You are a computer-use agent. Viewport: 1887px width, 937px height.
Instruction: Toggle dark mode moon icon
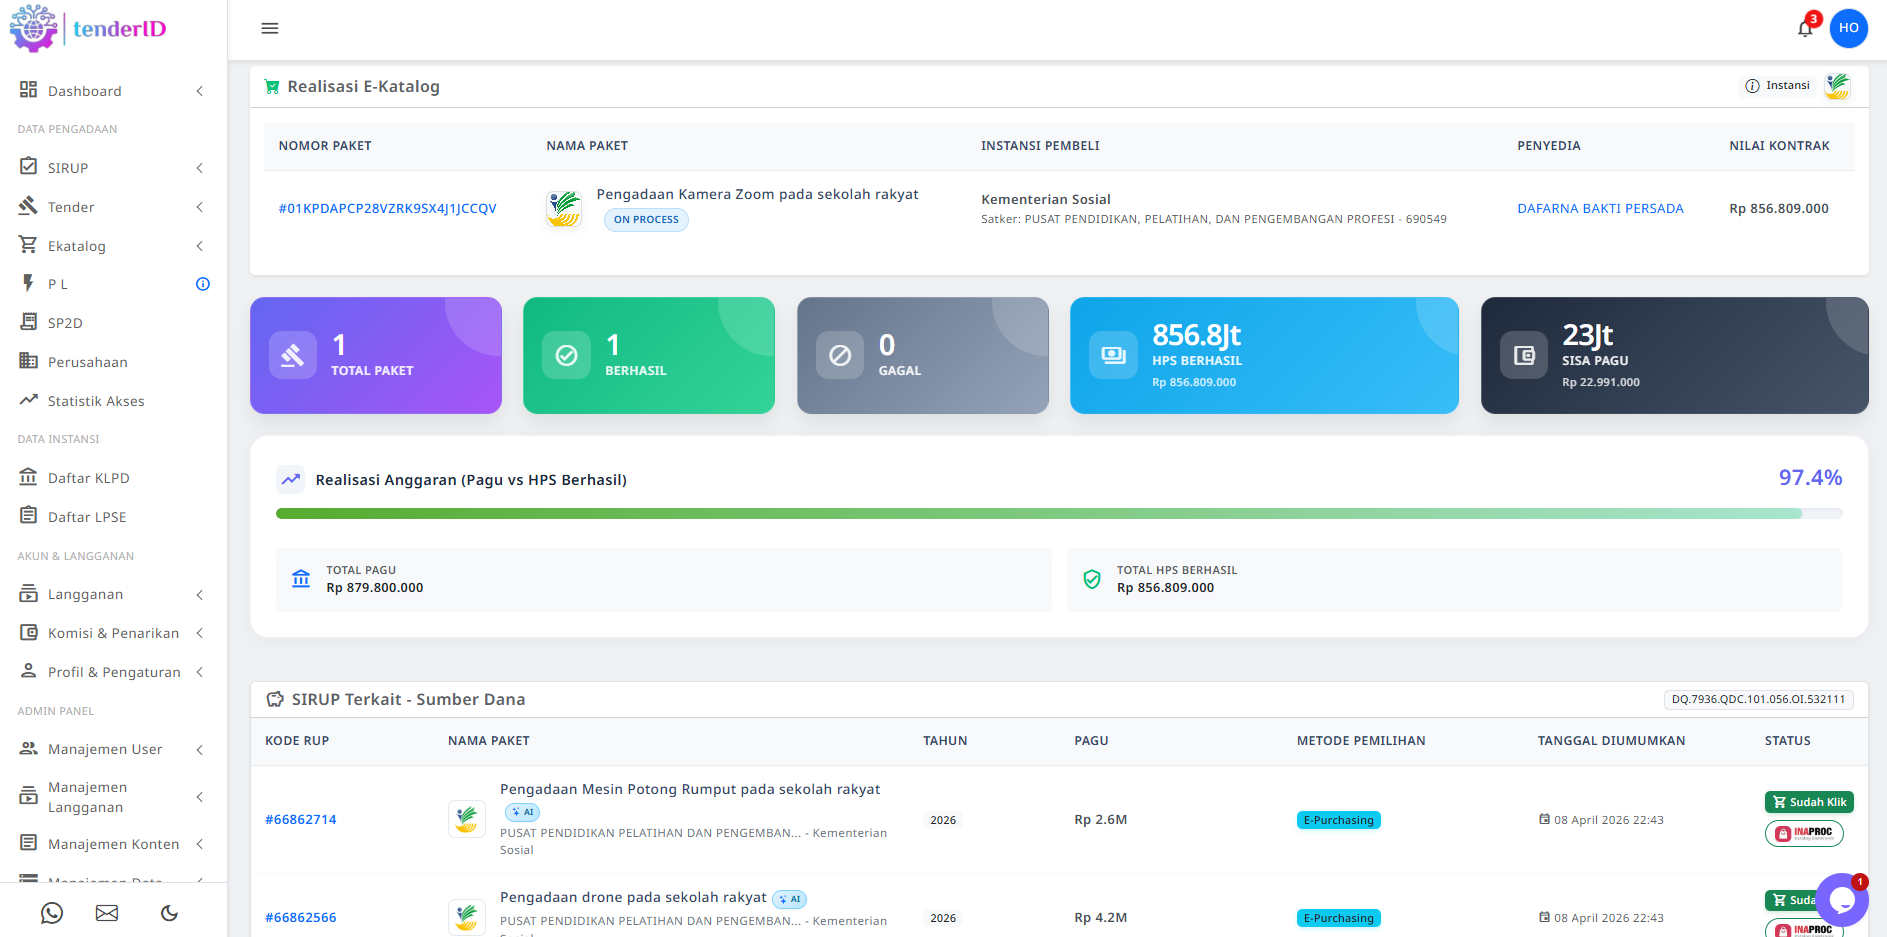click(x=170, y=912)
